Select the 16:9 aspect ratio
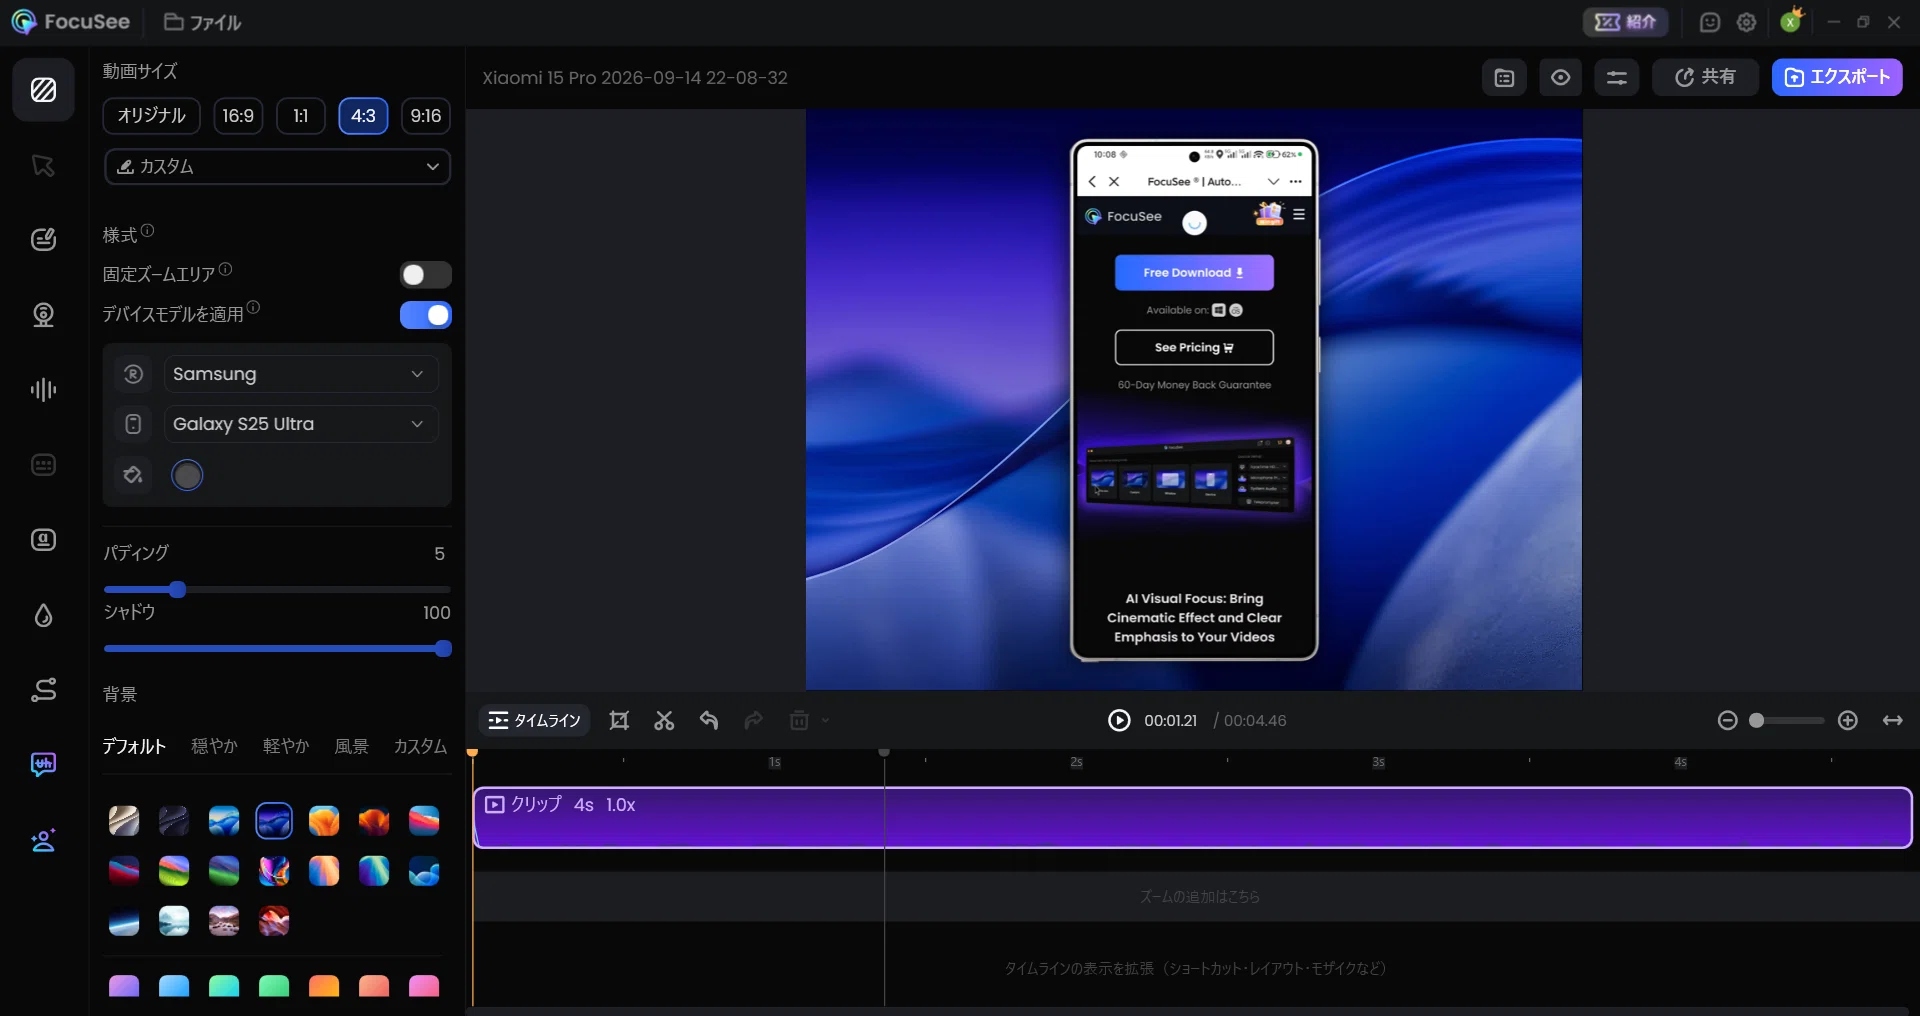This screenshot has height=1016, width=1920. click(238, 116)
